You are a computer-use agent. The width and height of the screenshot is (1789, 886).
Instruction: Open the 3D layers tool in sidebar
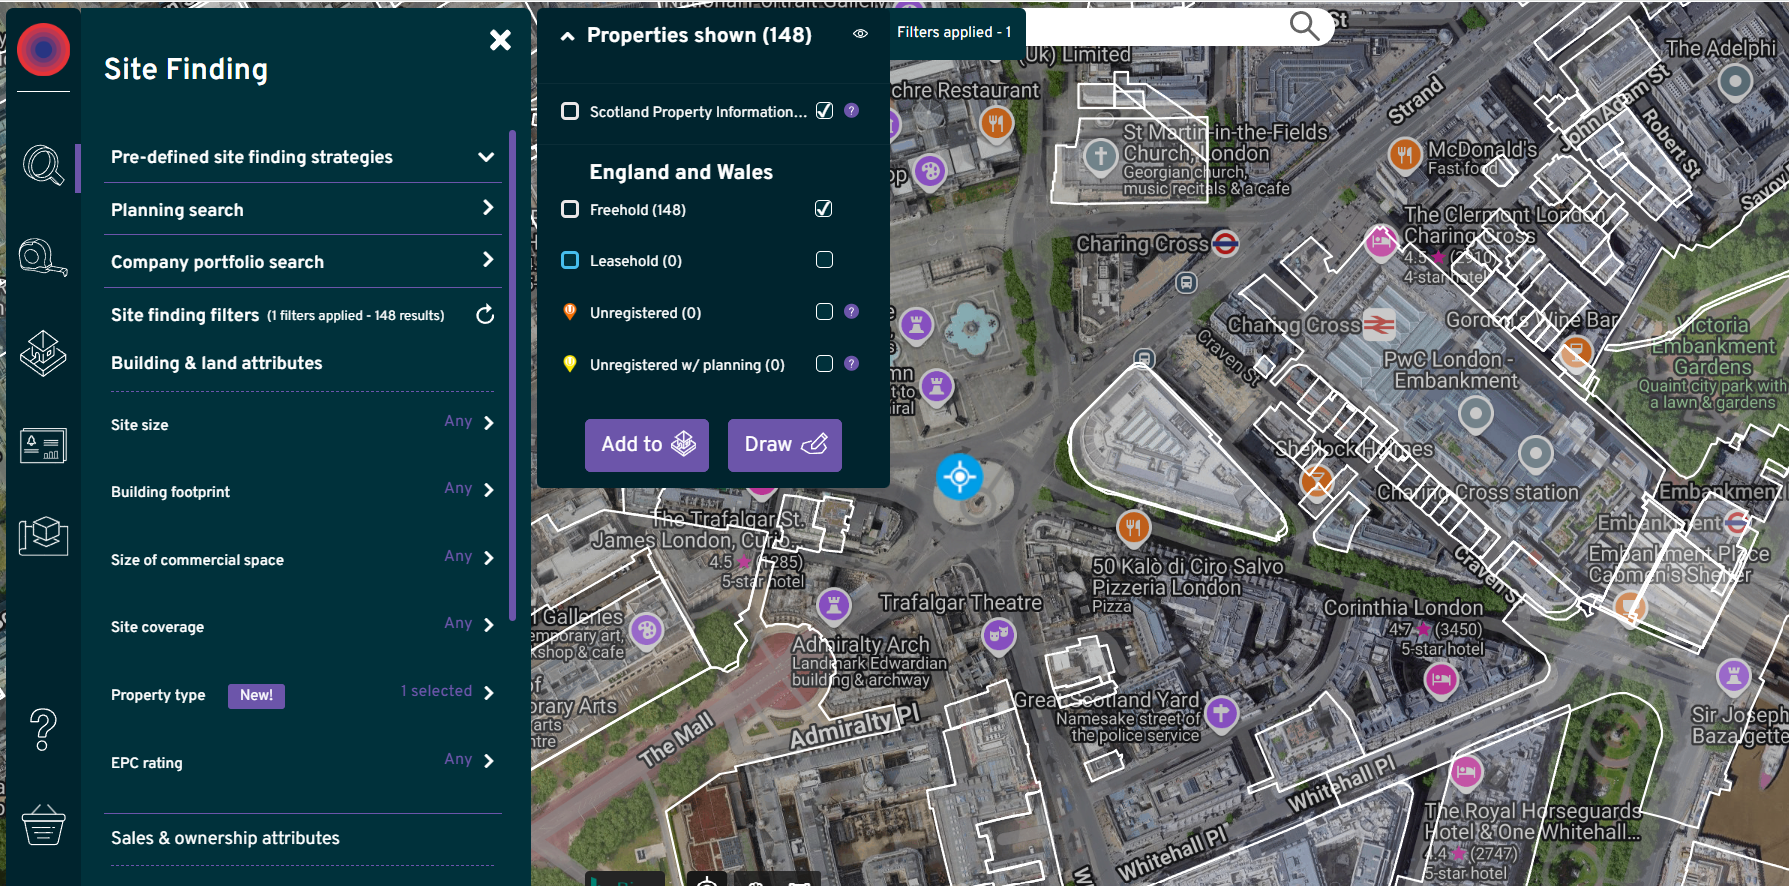click(x=43, y=353)
